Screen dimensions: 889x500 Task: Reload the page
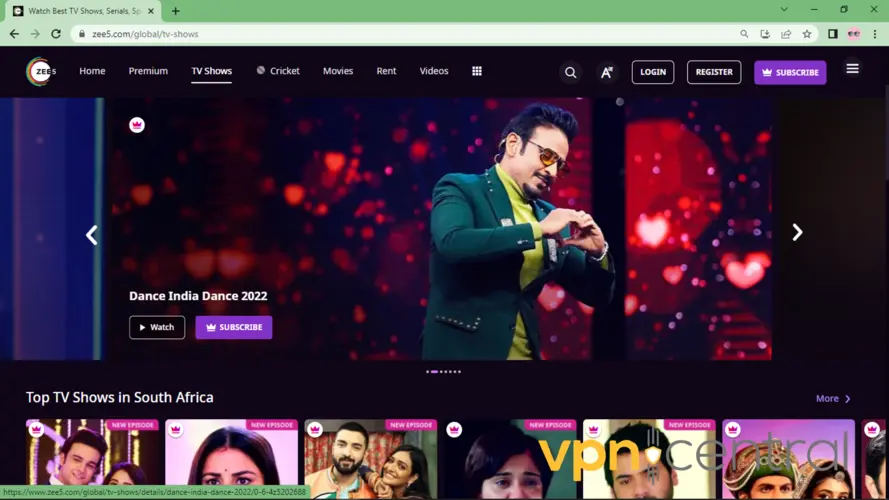pos(56,34)
